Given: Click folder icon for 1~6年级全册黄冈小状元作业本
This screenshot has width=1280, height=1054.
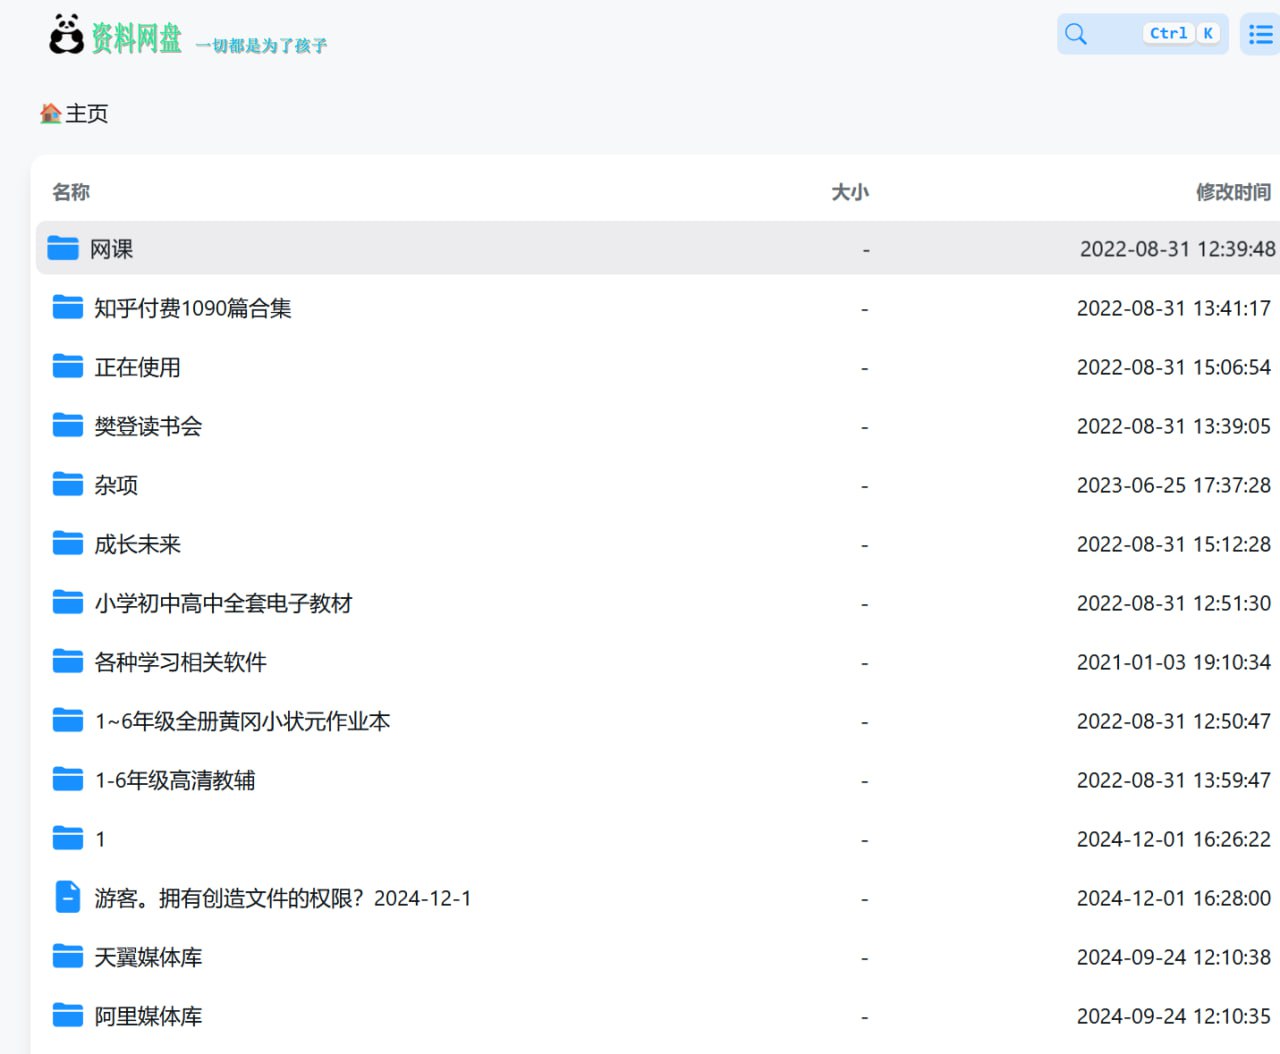Looking at the screenshot, I should point(68,720).
